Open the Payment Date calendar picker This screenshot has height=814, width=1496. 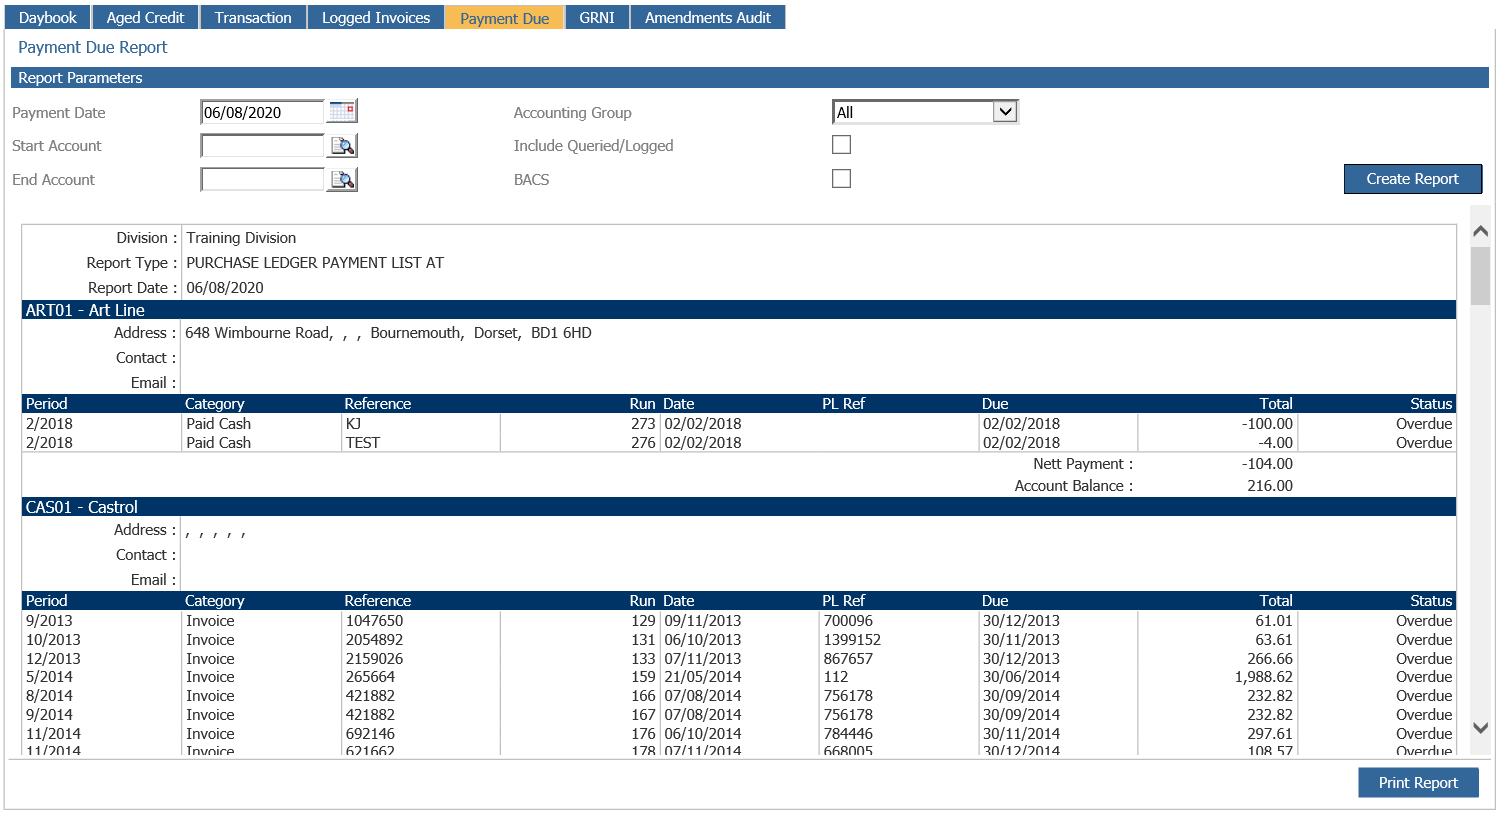pyautogui.click(x=342, y=111)
